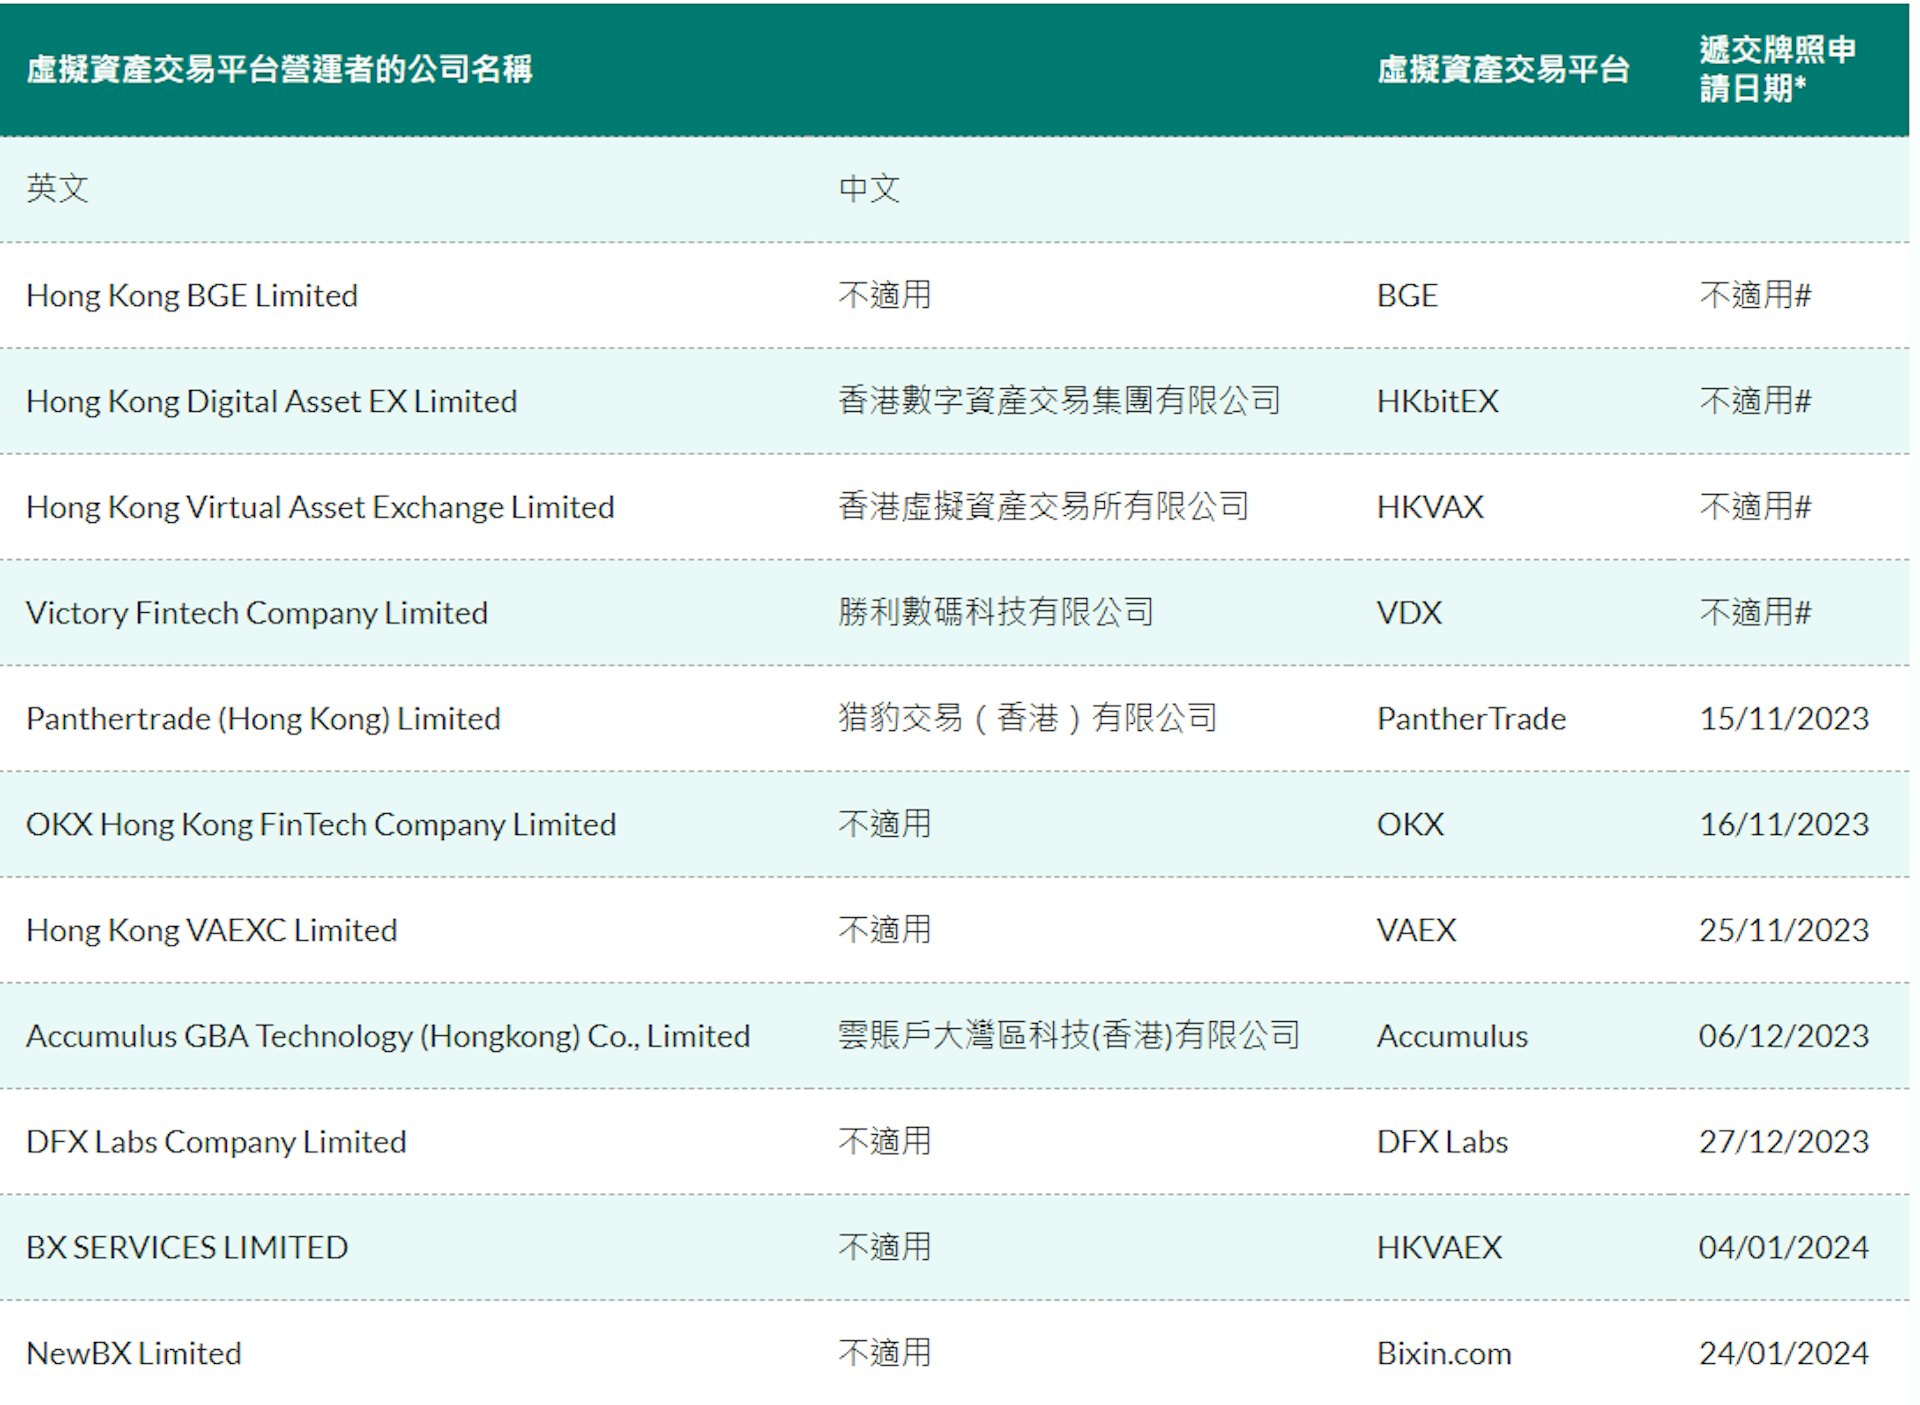Select the 'BX SERVICES LIMITED' cell
The height and width of the screenshot is (1405, 1920).
tap(187, 1247)
